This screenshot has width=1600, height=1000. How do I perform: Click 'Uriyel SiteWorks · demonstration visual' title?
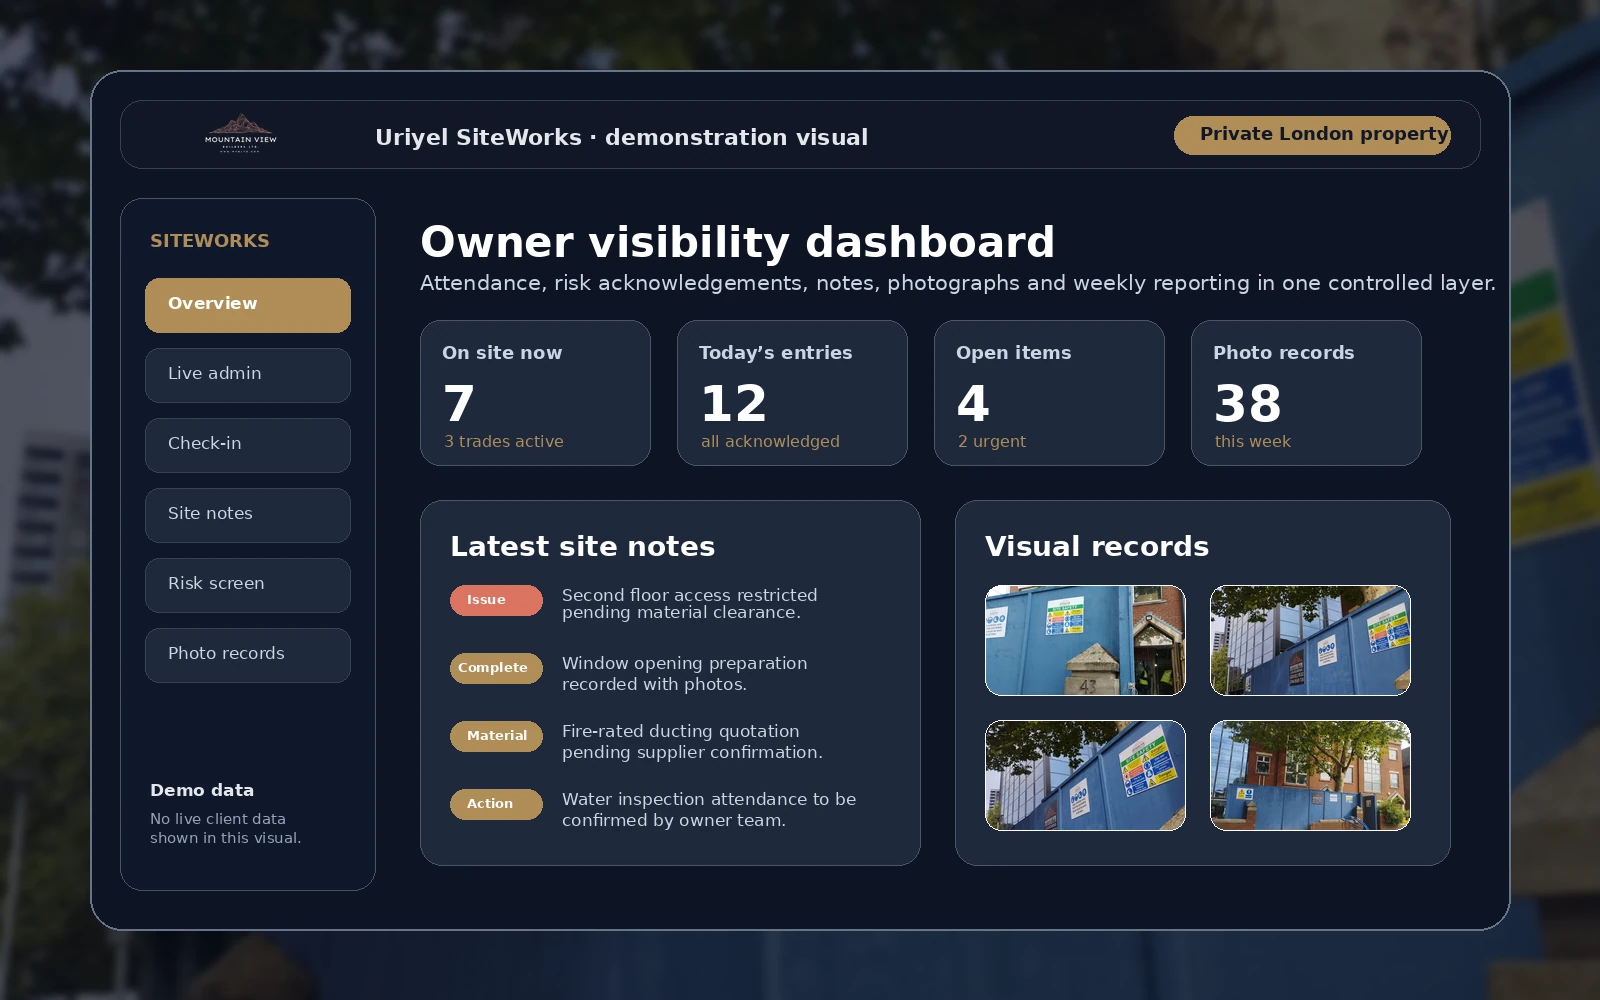point(622,137)
